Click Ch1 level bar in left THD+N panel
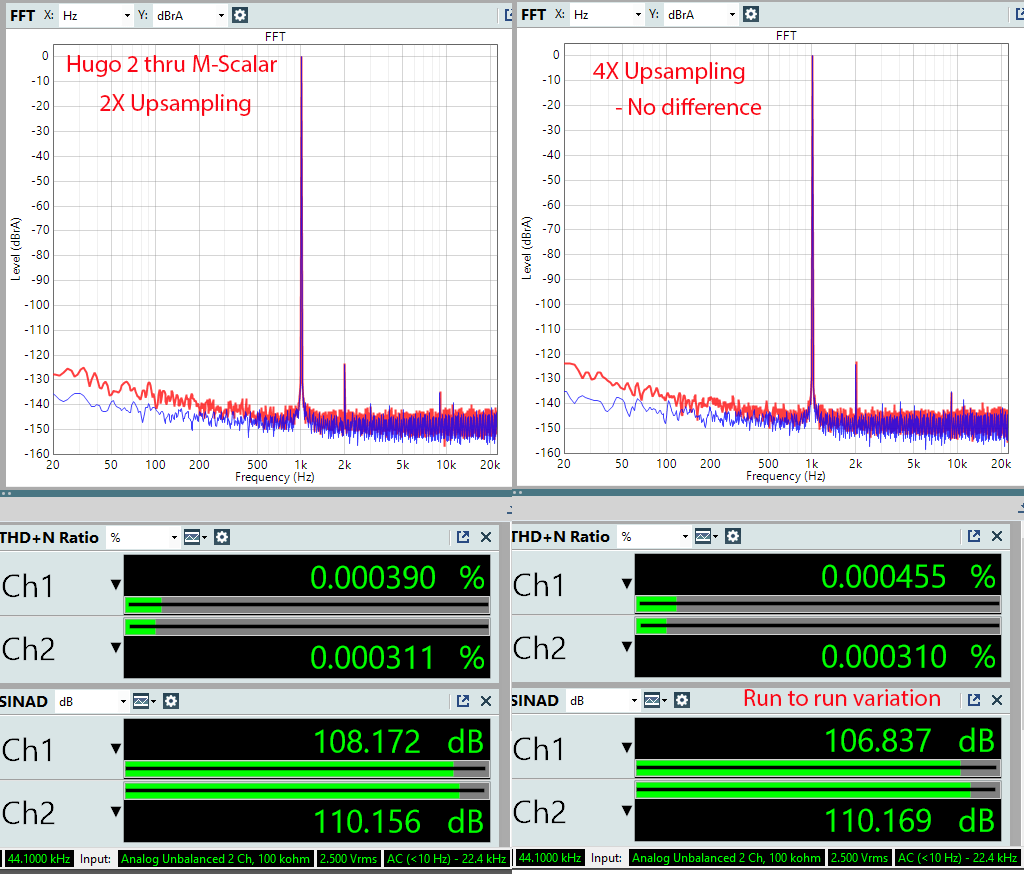 [x=306, y=605]
